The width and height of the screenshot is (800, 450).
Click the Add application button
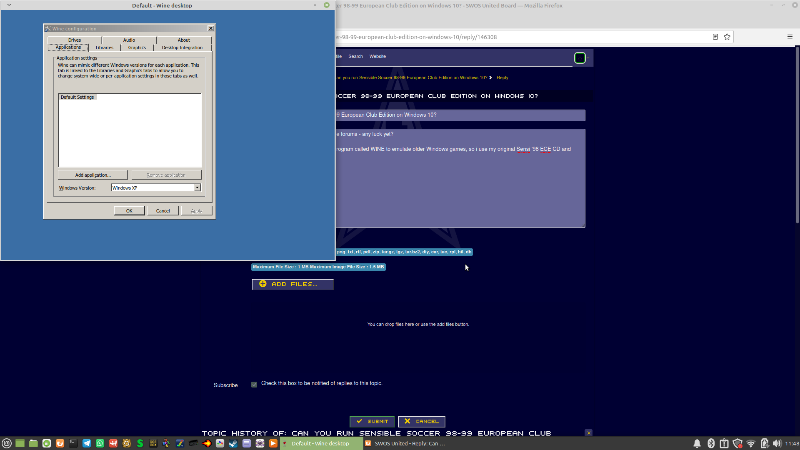tap(92, 175)
